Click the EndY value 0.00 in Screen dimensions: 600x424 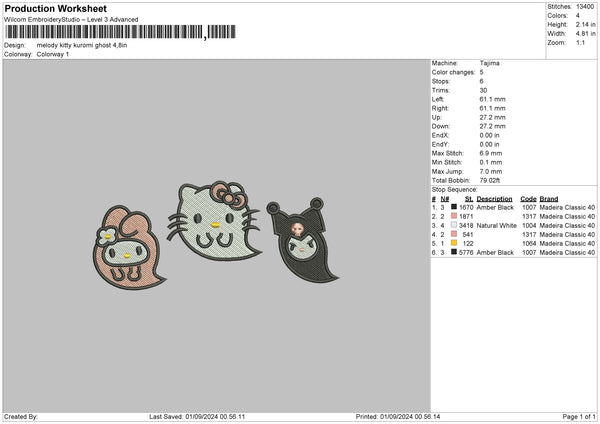489,145
